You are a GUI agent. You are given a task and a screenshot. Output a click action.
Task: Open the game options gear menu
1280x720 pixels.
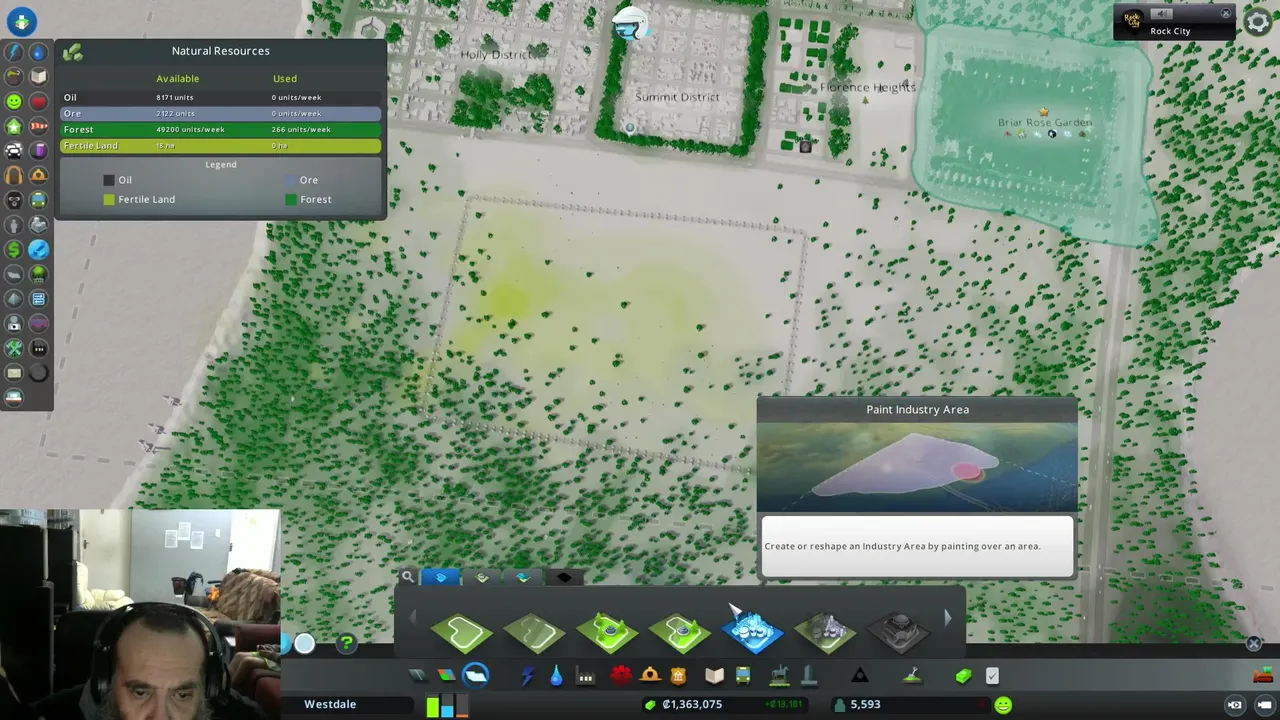pos(1257,21)
